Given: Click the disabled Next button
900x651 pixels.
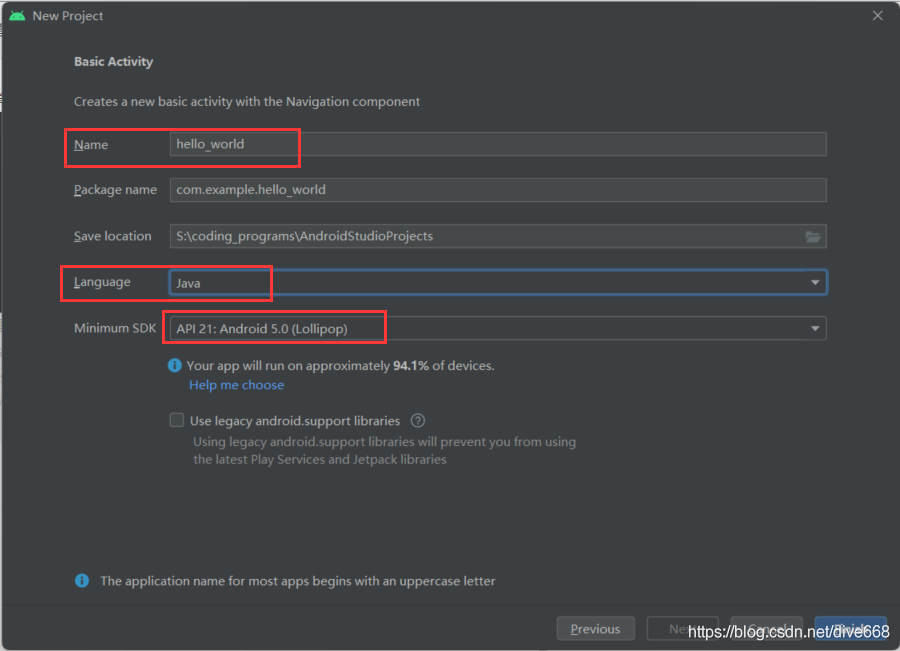Looking at the screenshot, I should [682, 629].
